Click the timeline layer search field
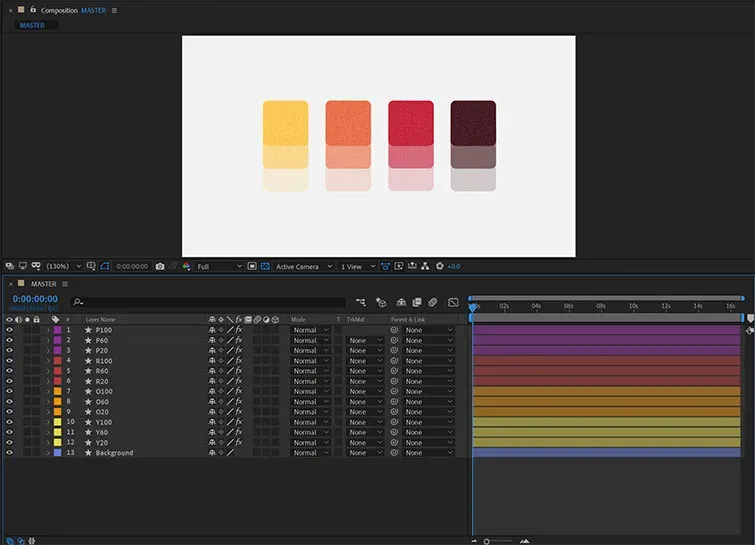 (x=208, y=302)
